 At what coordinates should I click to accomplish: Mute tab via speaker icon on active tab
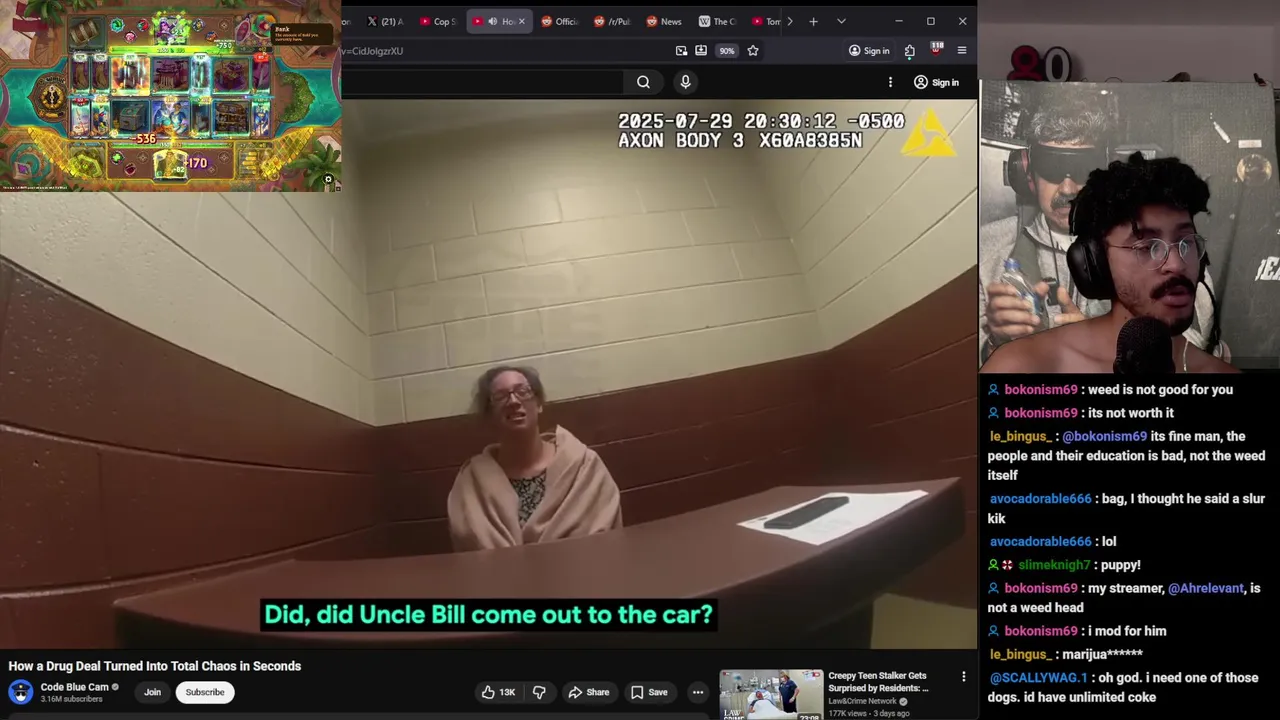click(x=492, y=21)
